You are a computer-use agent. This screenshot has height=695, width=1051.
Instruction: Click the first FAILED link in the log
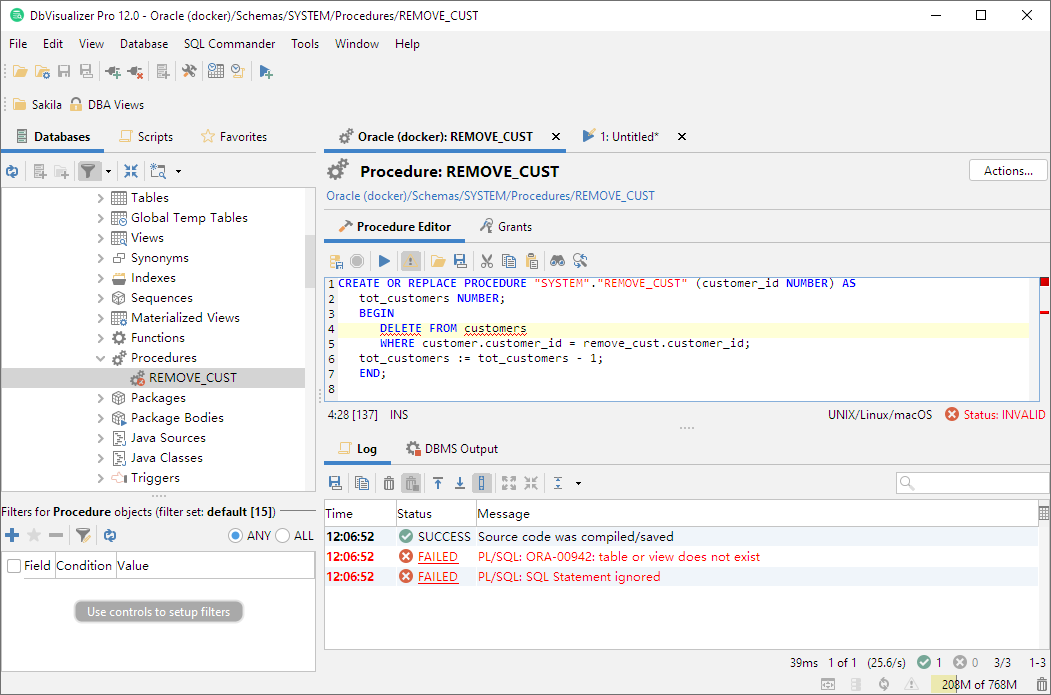[x=437, y=557]
